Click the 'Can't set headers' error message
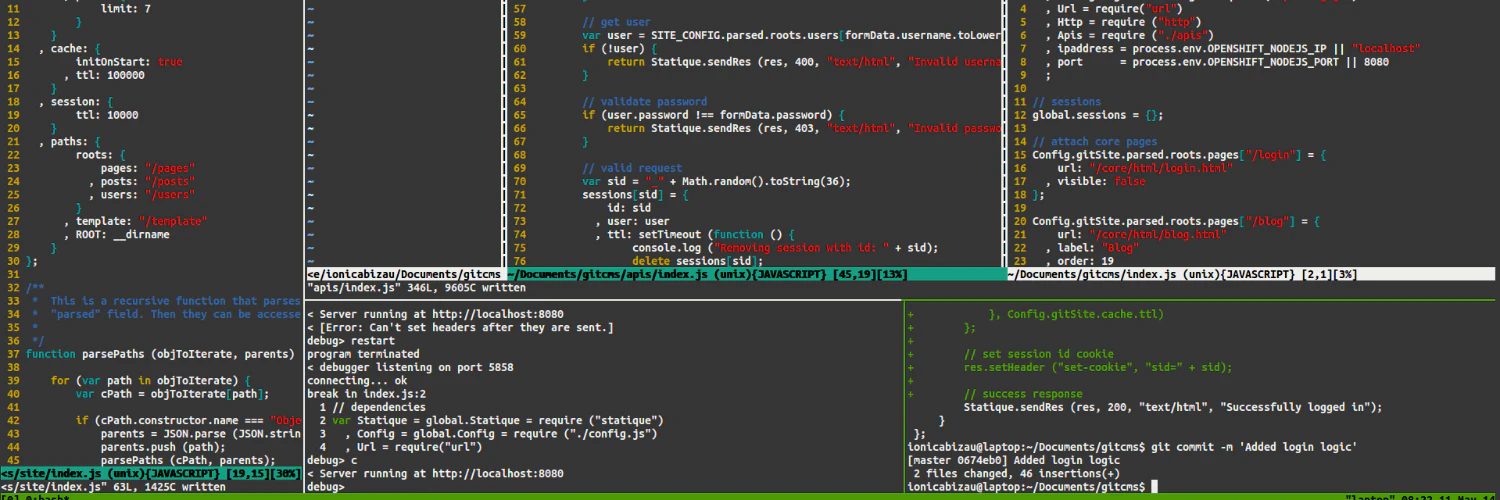The image size is (1500, 500). (460, 328)
